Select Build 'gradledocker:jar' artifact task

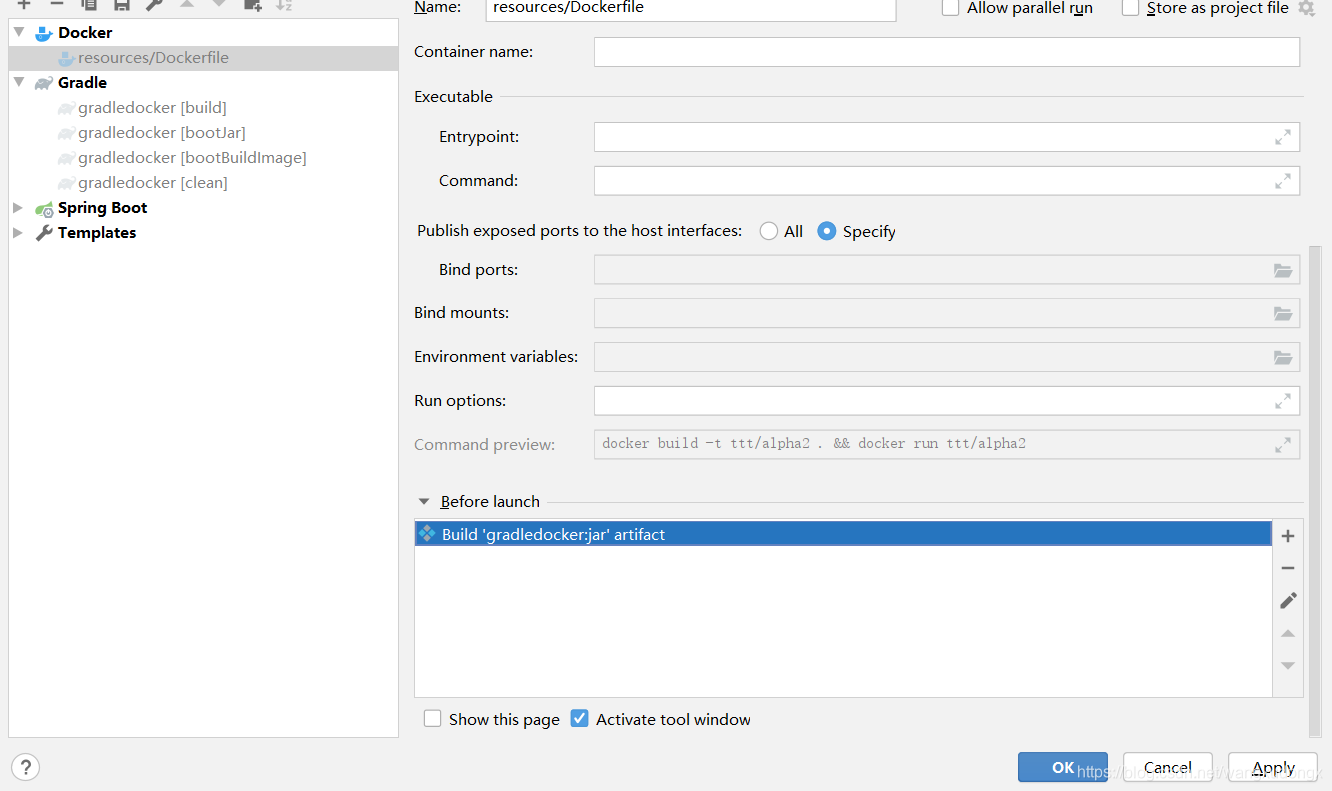(843, 535)
